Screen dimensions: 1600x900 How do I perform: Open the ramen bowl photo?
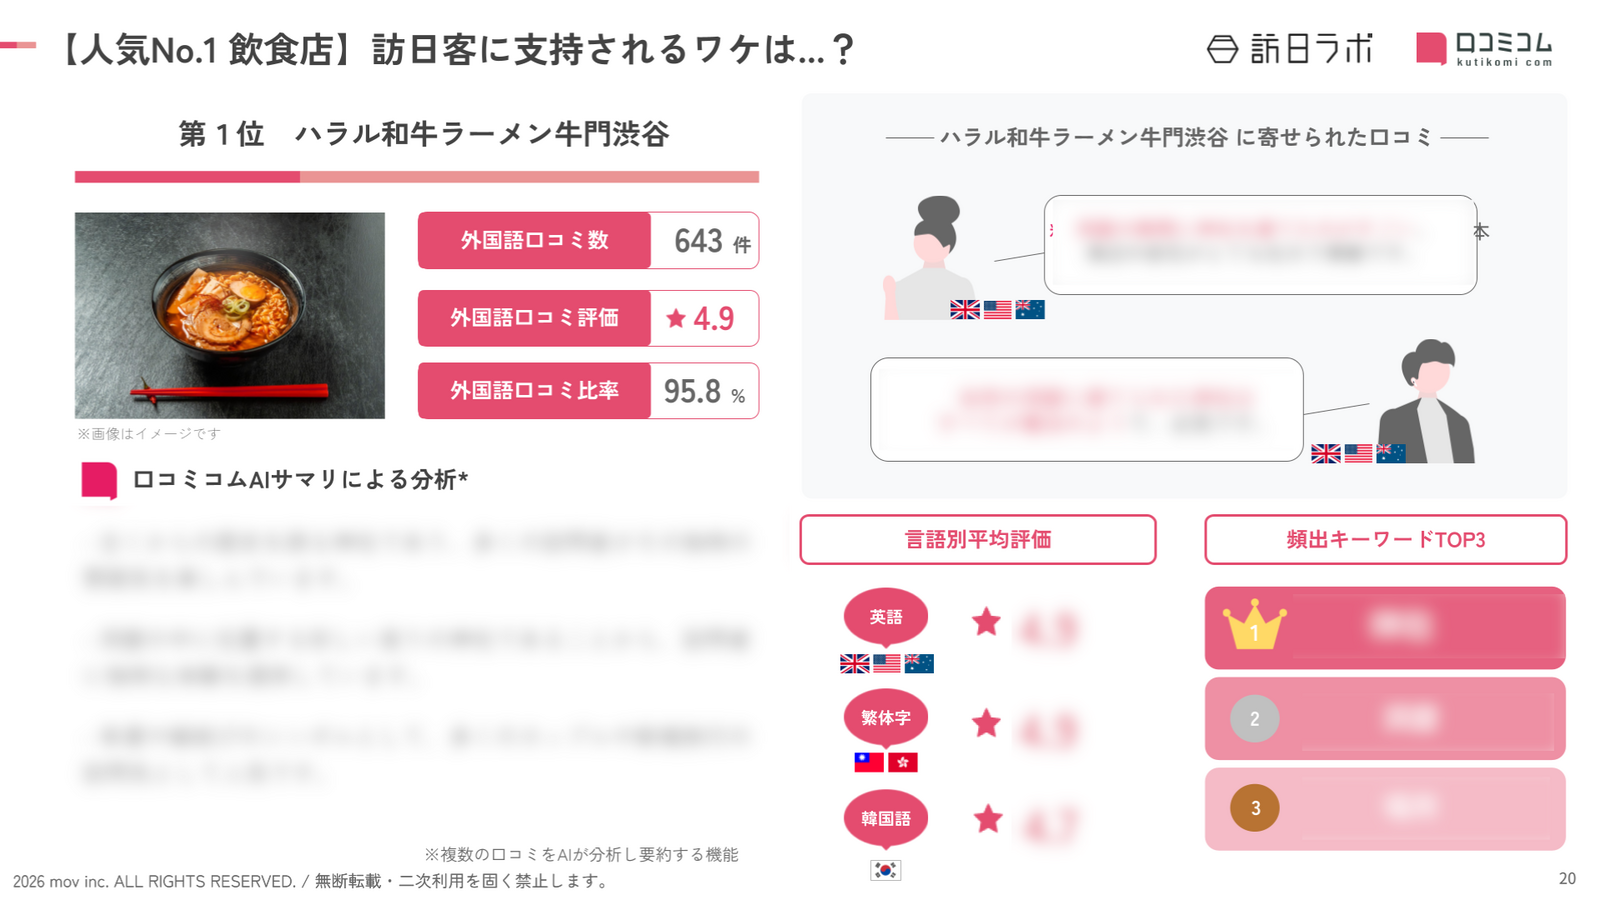click(229, 315)
